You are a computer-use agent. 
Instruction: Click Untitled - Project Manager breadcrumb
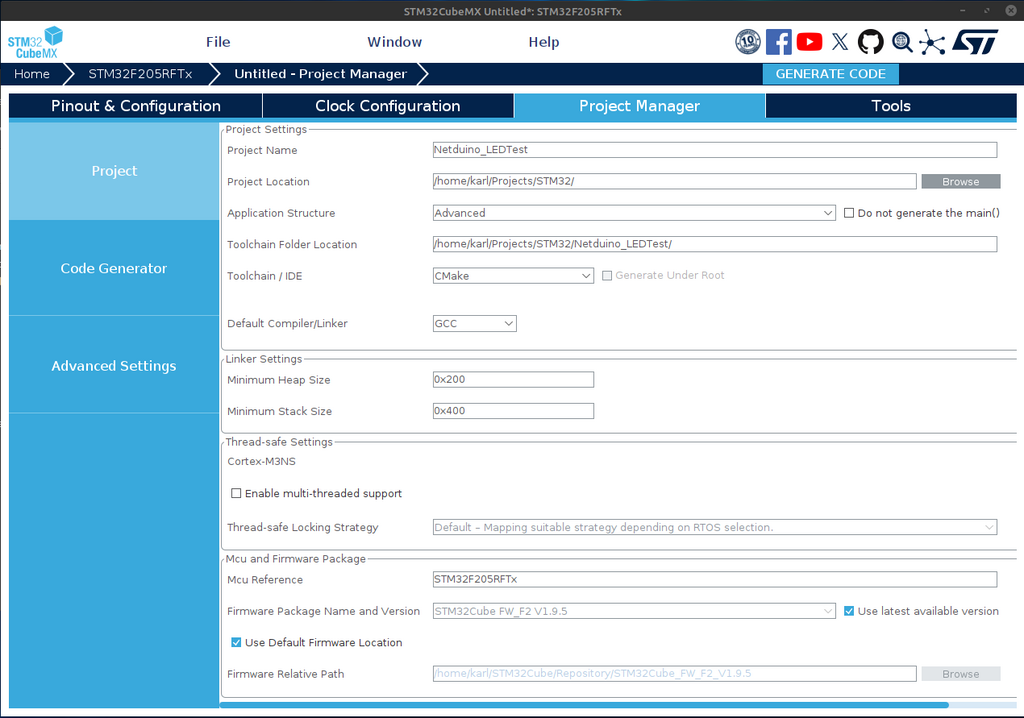tap(321, 74)
